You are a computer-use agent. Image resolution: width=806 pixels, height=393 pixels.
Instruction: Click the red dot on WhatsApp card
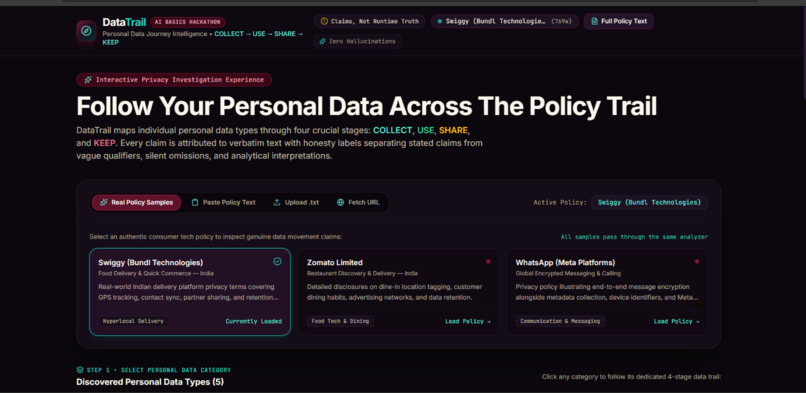[697, 261]
